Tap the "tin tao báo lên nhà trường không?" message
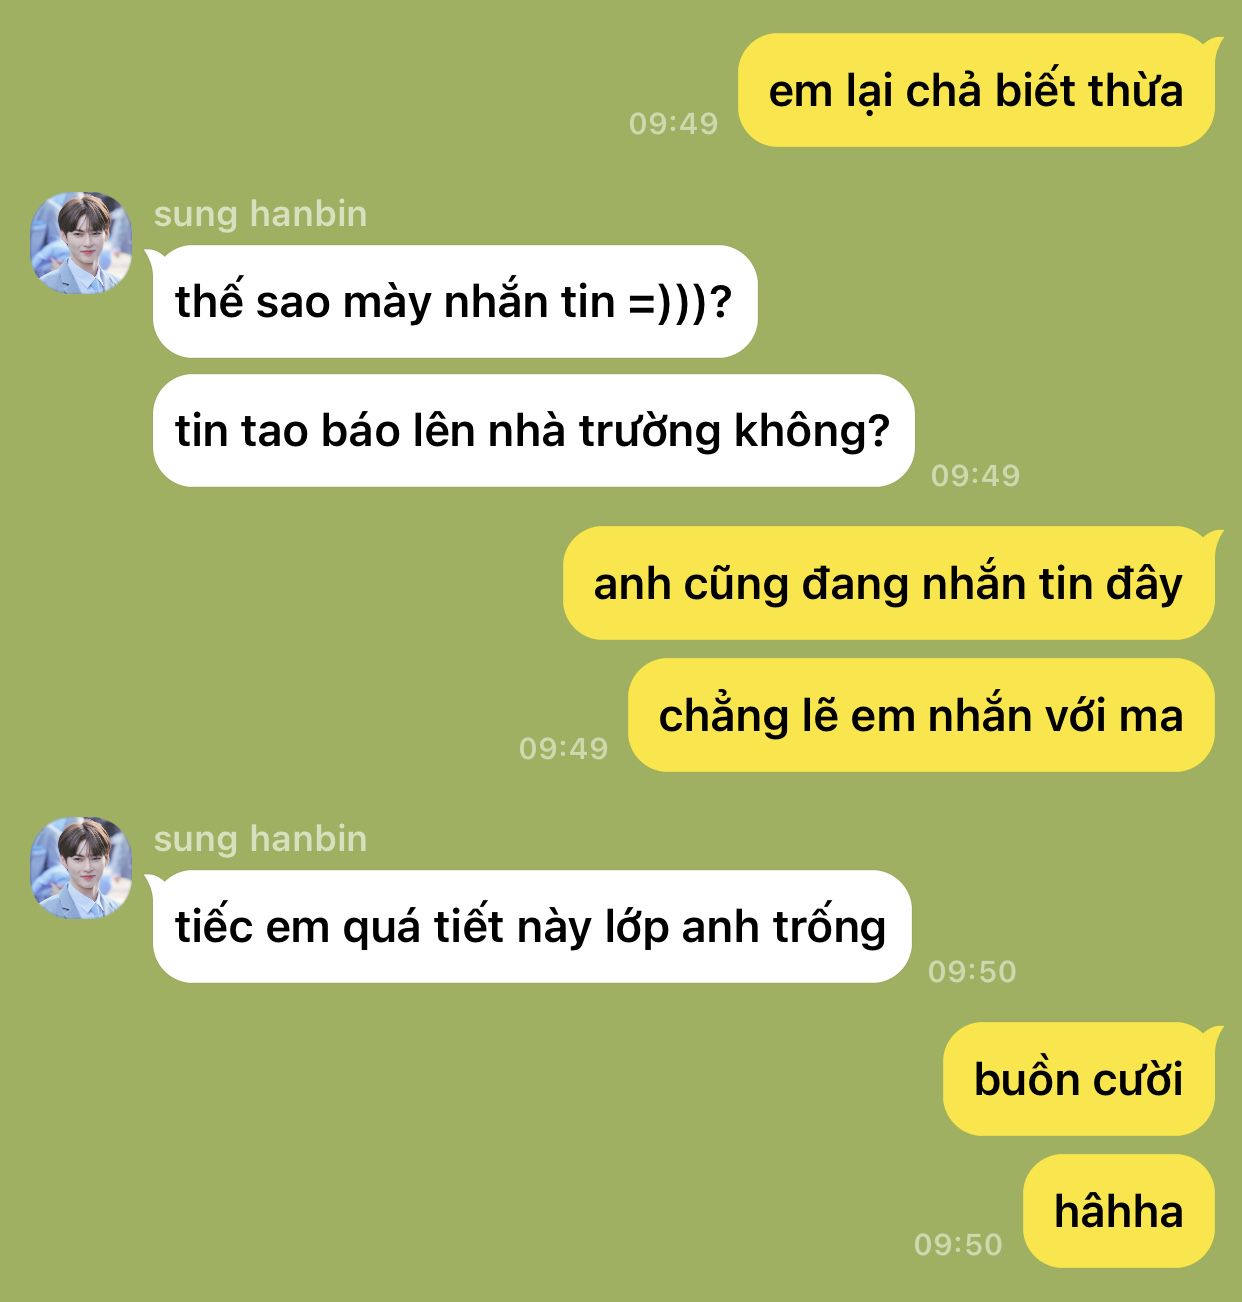The height and width of the screenshot is (1302, 1242). pos(534,430)
